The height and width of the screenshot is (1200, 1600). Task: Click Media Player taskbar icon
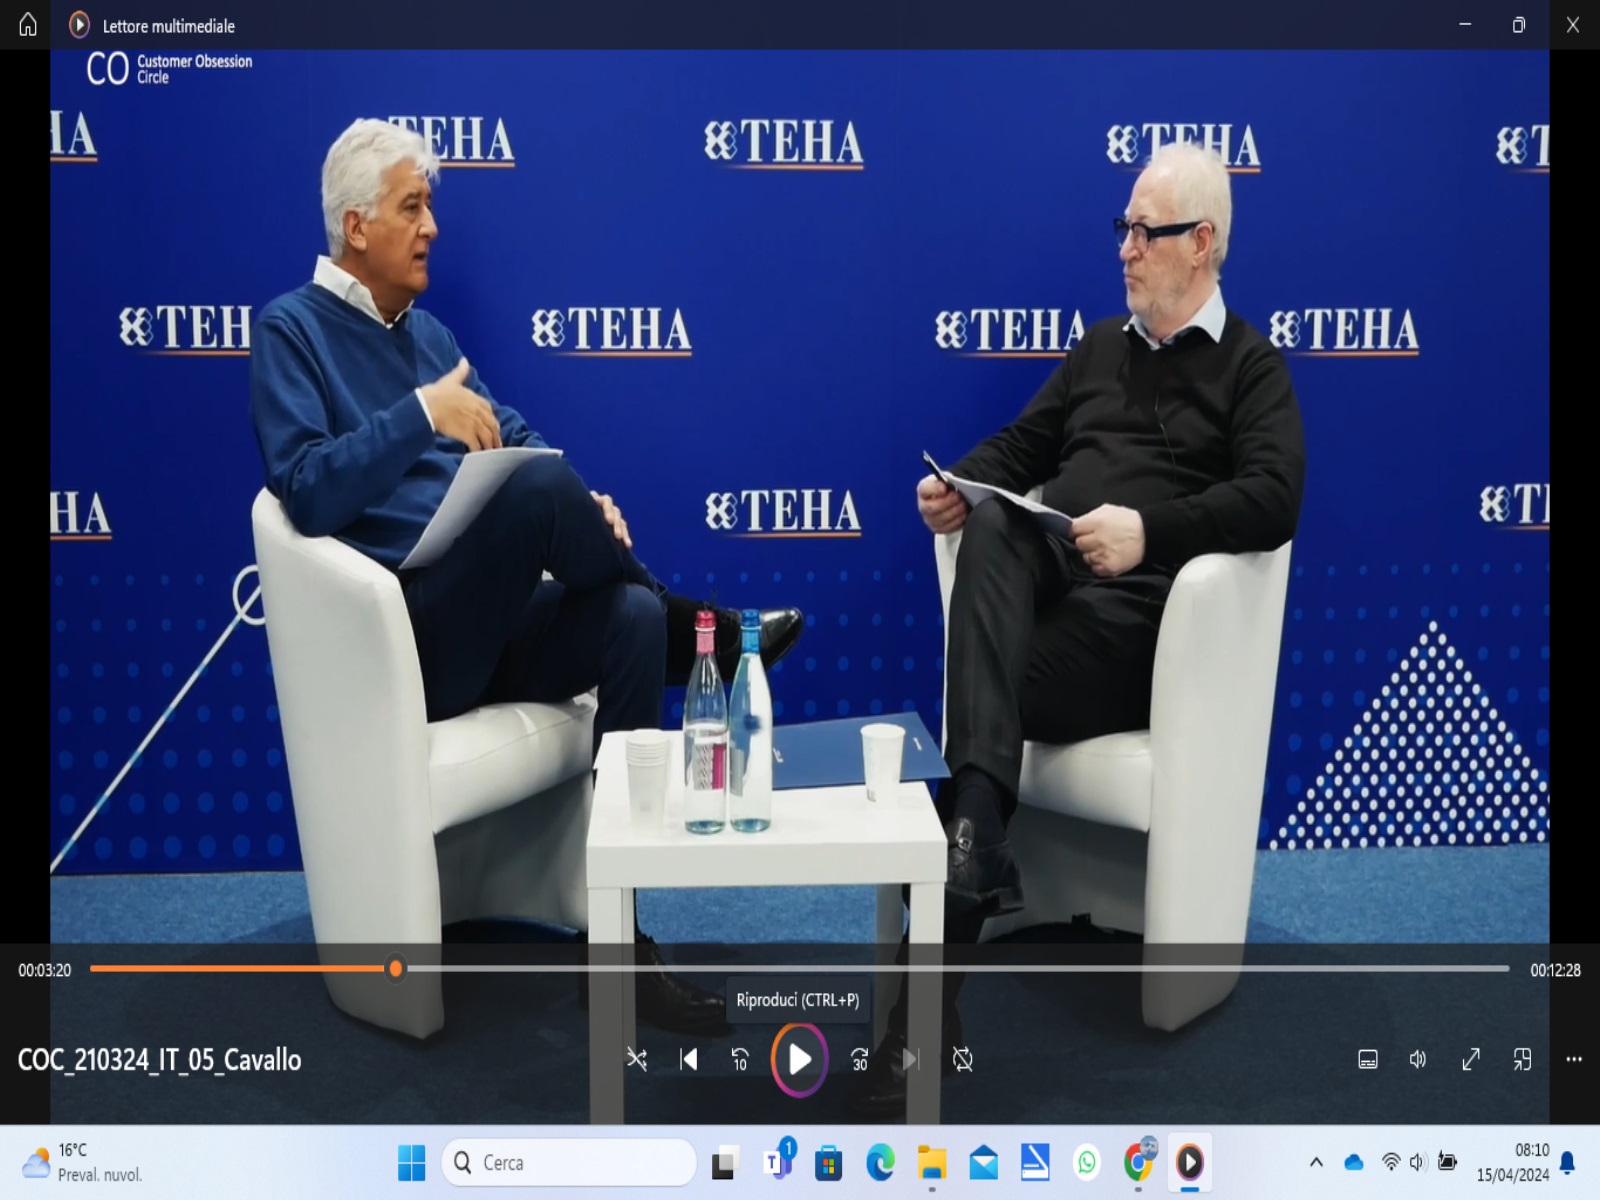tap(1189, 1162)
